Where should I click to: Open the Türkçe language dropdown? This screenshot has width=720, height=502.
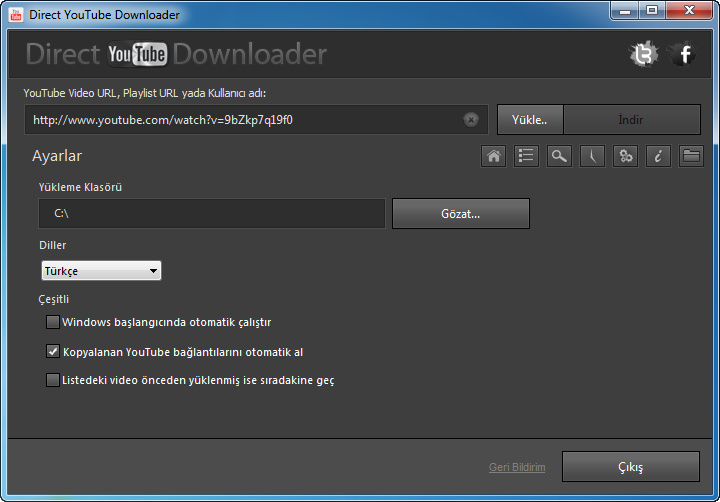click(101, 271)
